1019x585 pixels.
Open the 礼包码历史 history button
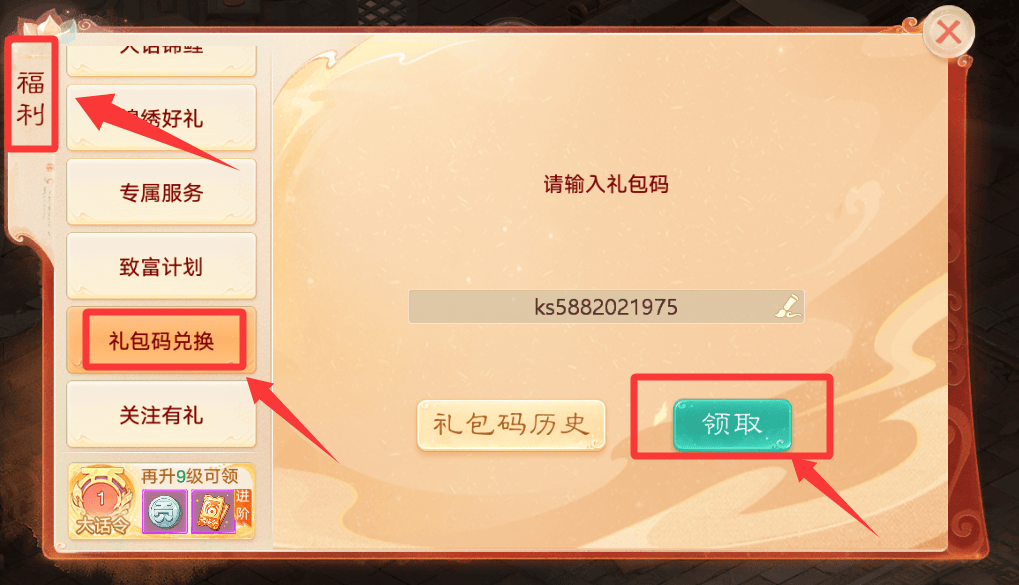511,425
